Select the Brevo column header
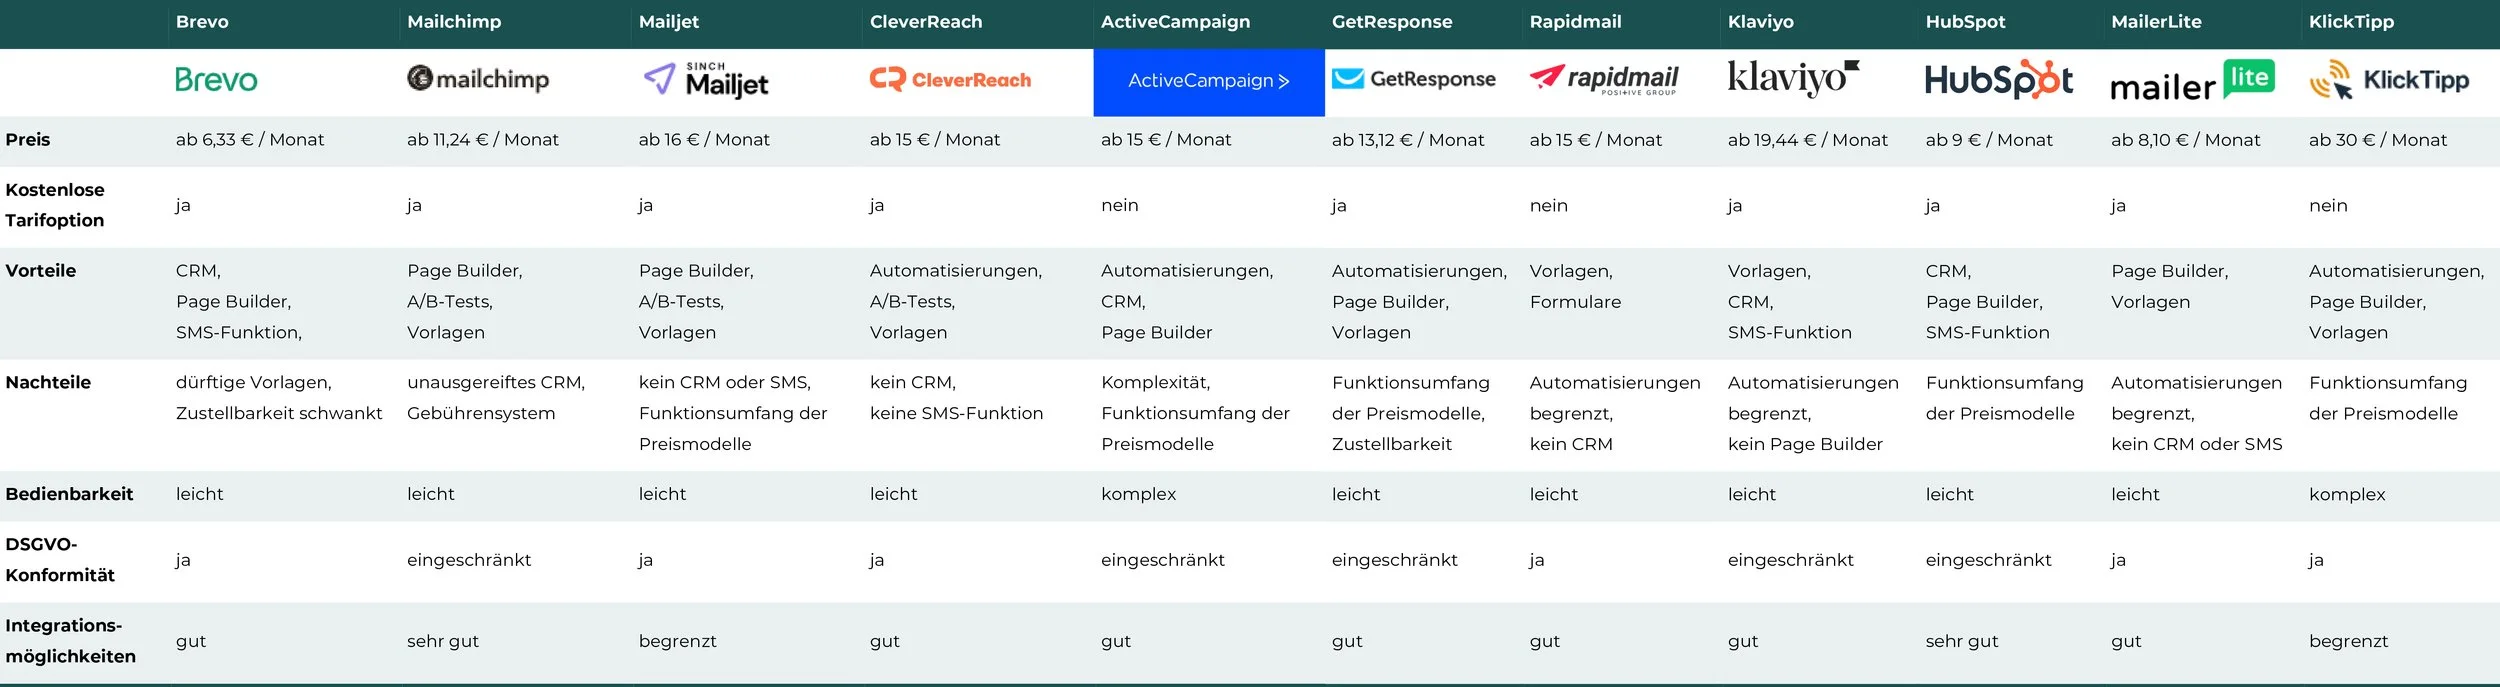 point(202,22)
